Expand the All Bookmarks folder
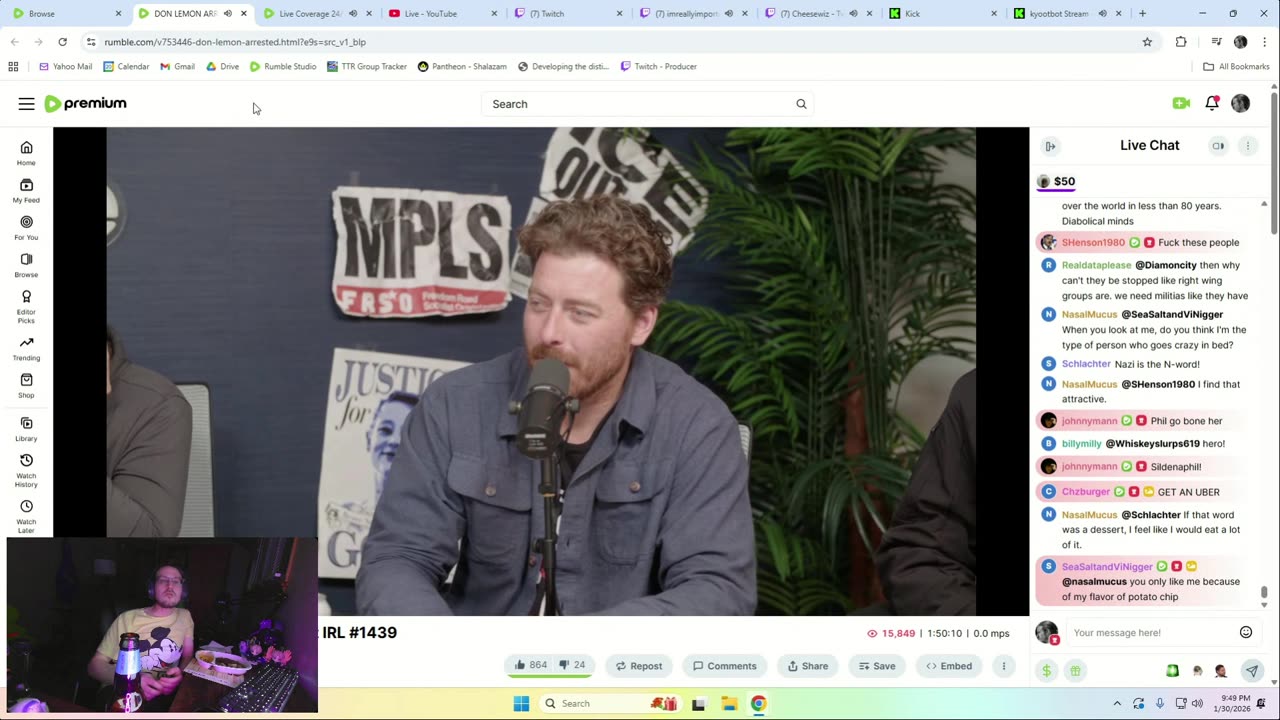 (1236, 66)
